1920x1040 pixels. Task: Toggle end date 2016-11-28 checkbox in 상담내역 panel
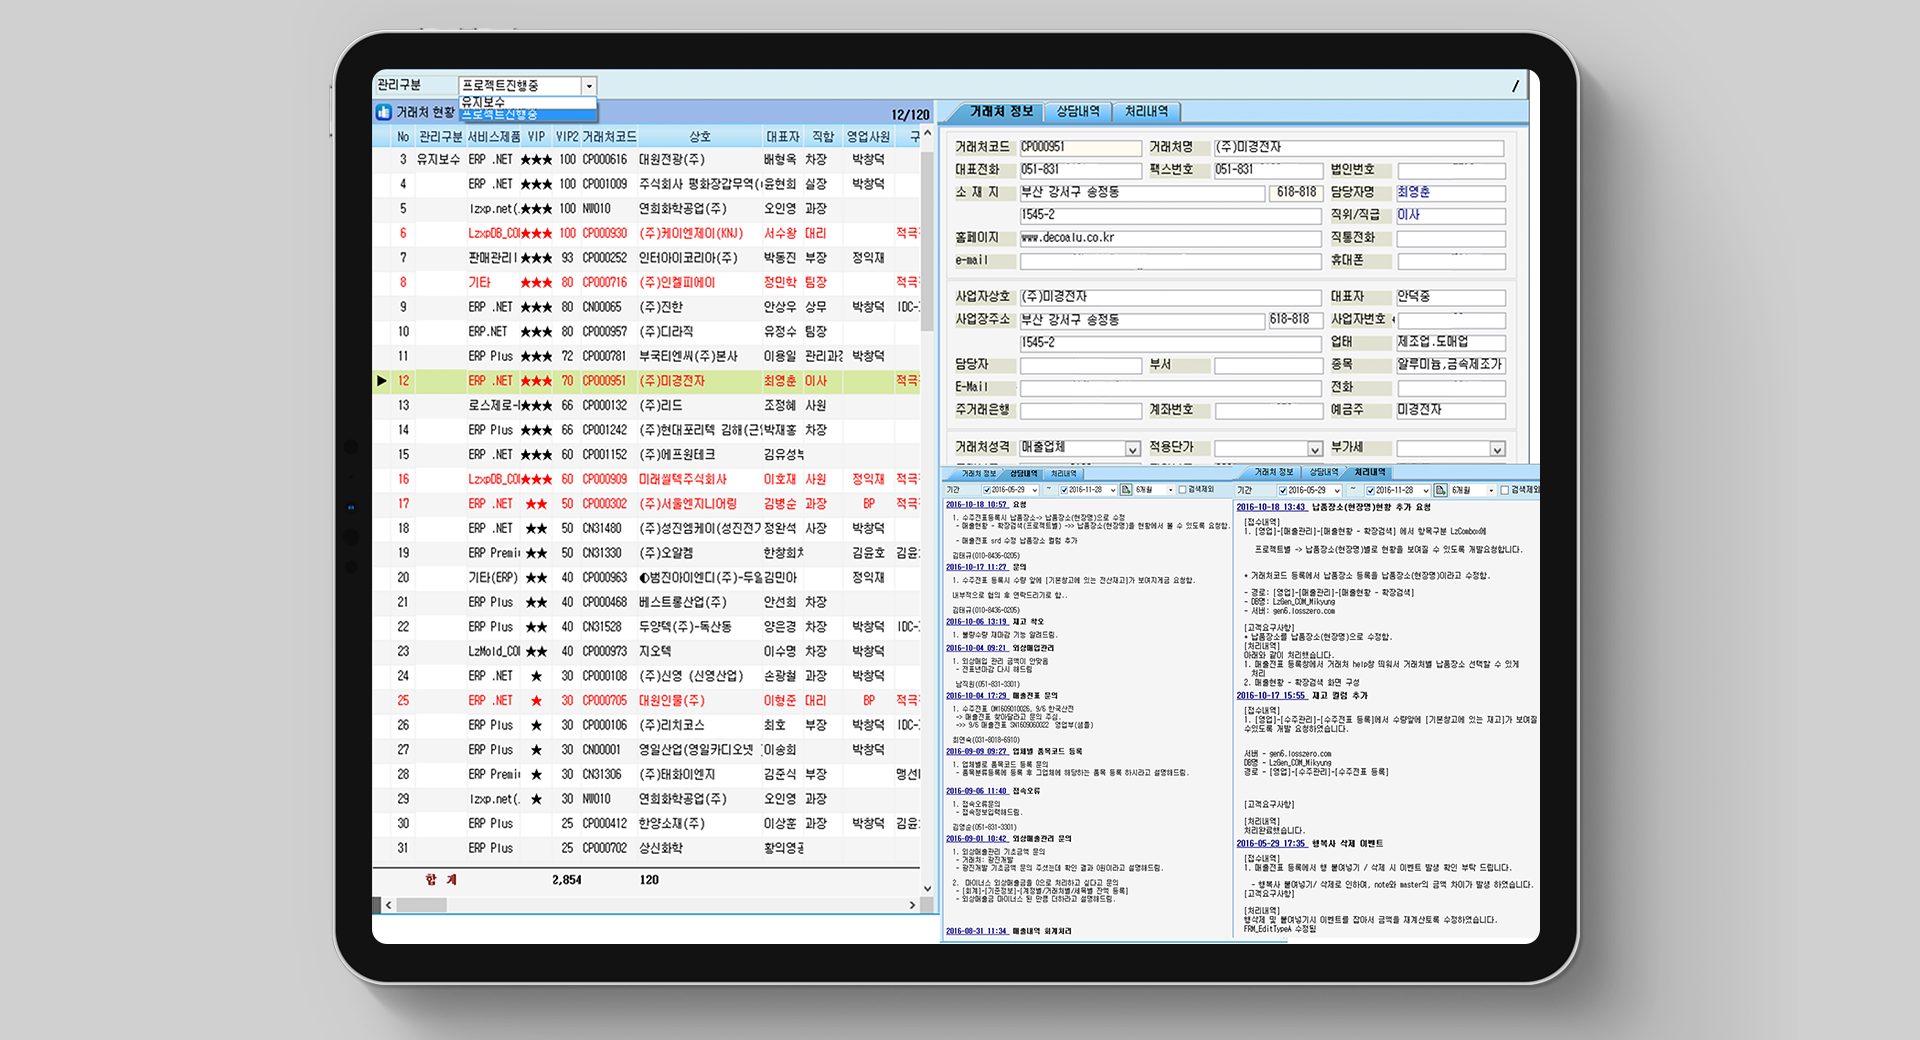[1064, 490]
